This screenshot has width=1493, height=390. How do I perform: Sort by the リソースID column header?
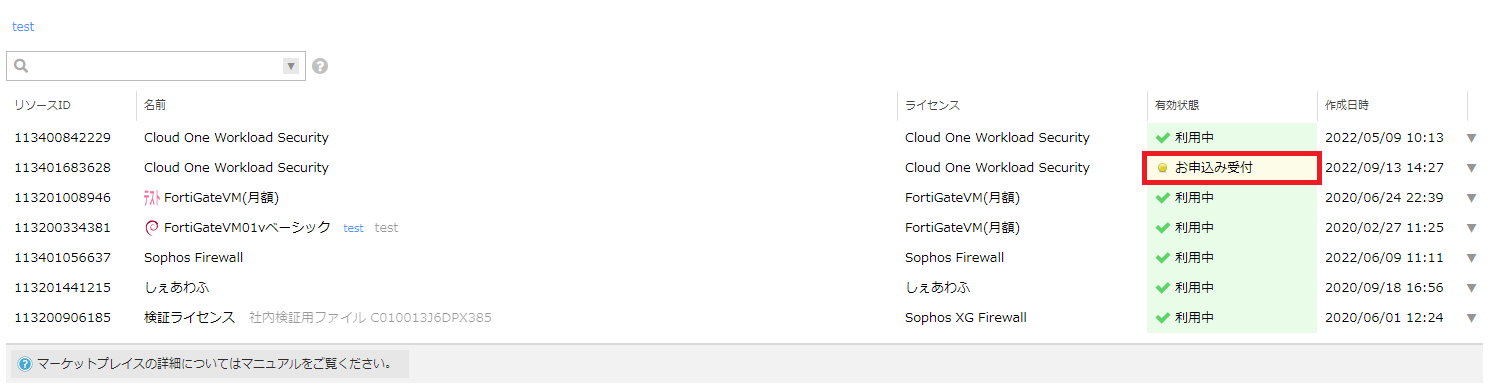coord(42,105)
